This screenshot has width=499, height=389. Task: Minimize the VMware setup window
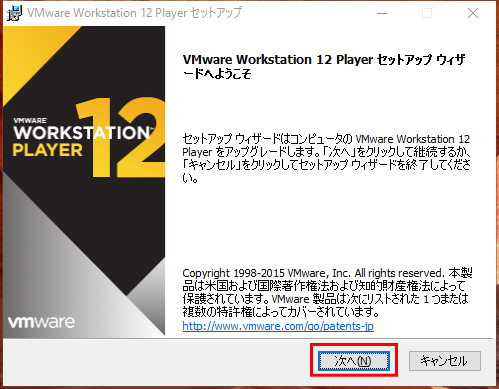point(382,13)
